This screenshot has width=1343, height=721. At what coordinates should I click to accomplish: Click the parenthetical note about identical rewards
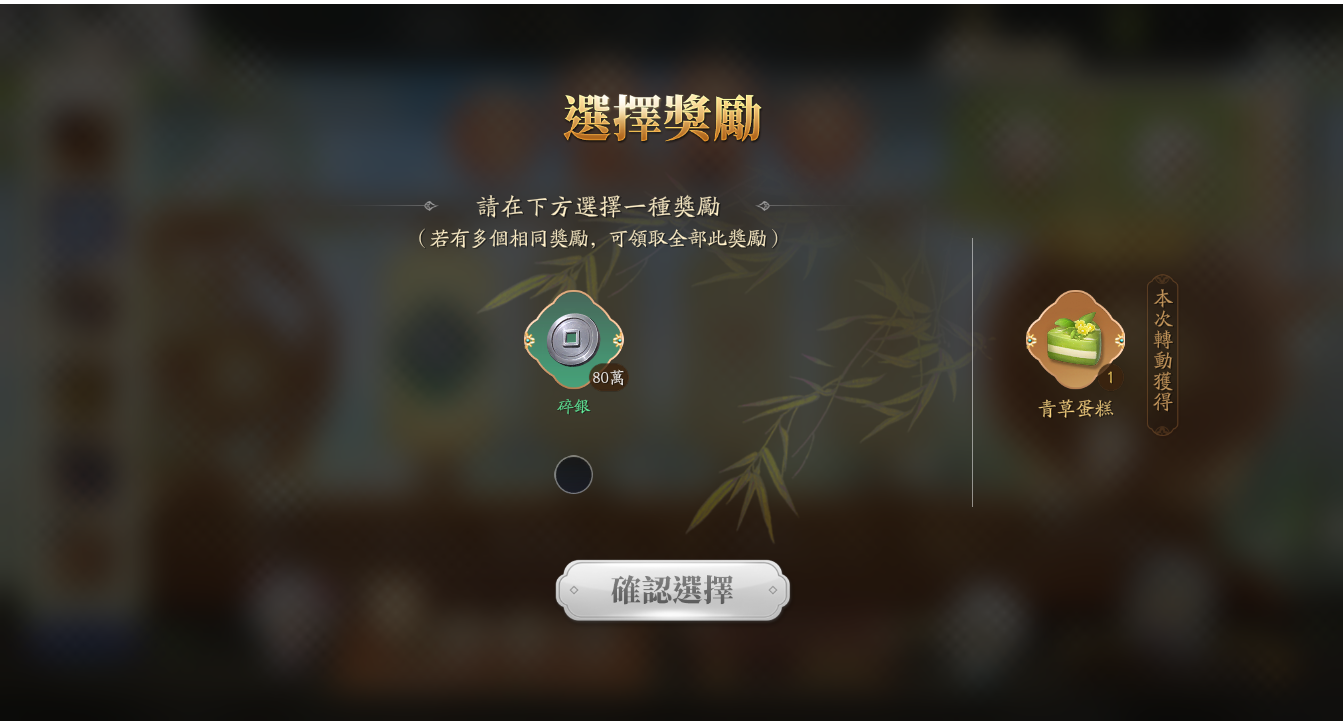coord(598,238)
